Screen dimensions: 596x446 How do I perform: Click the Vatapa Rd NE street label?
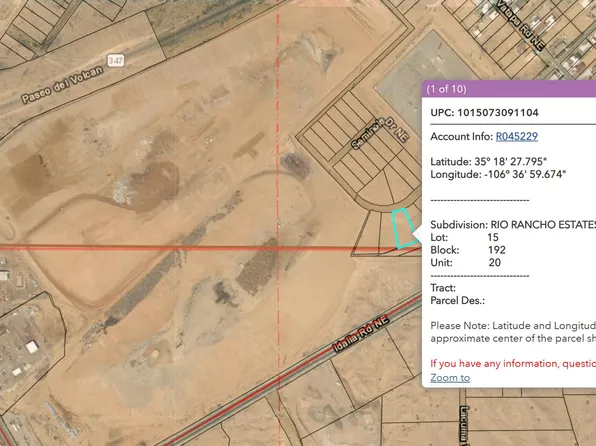(521, 25)
